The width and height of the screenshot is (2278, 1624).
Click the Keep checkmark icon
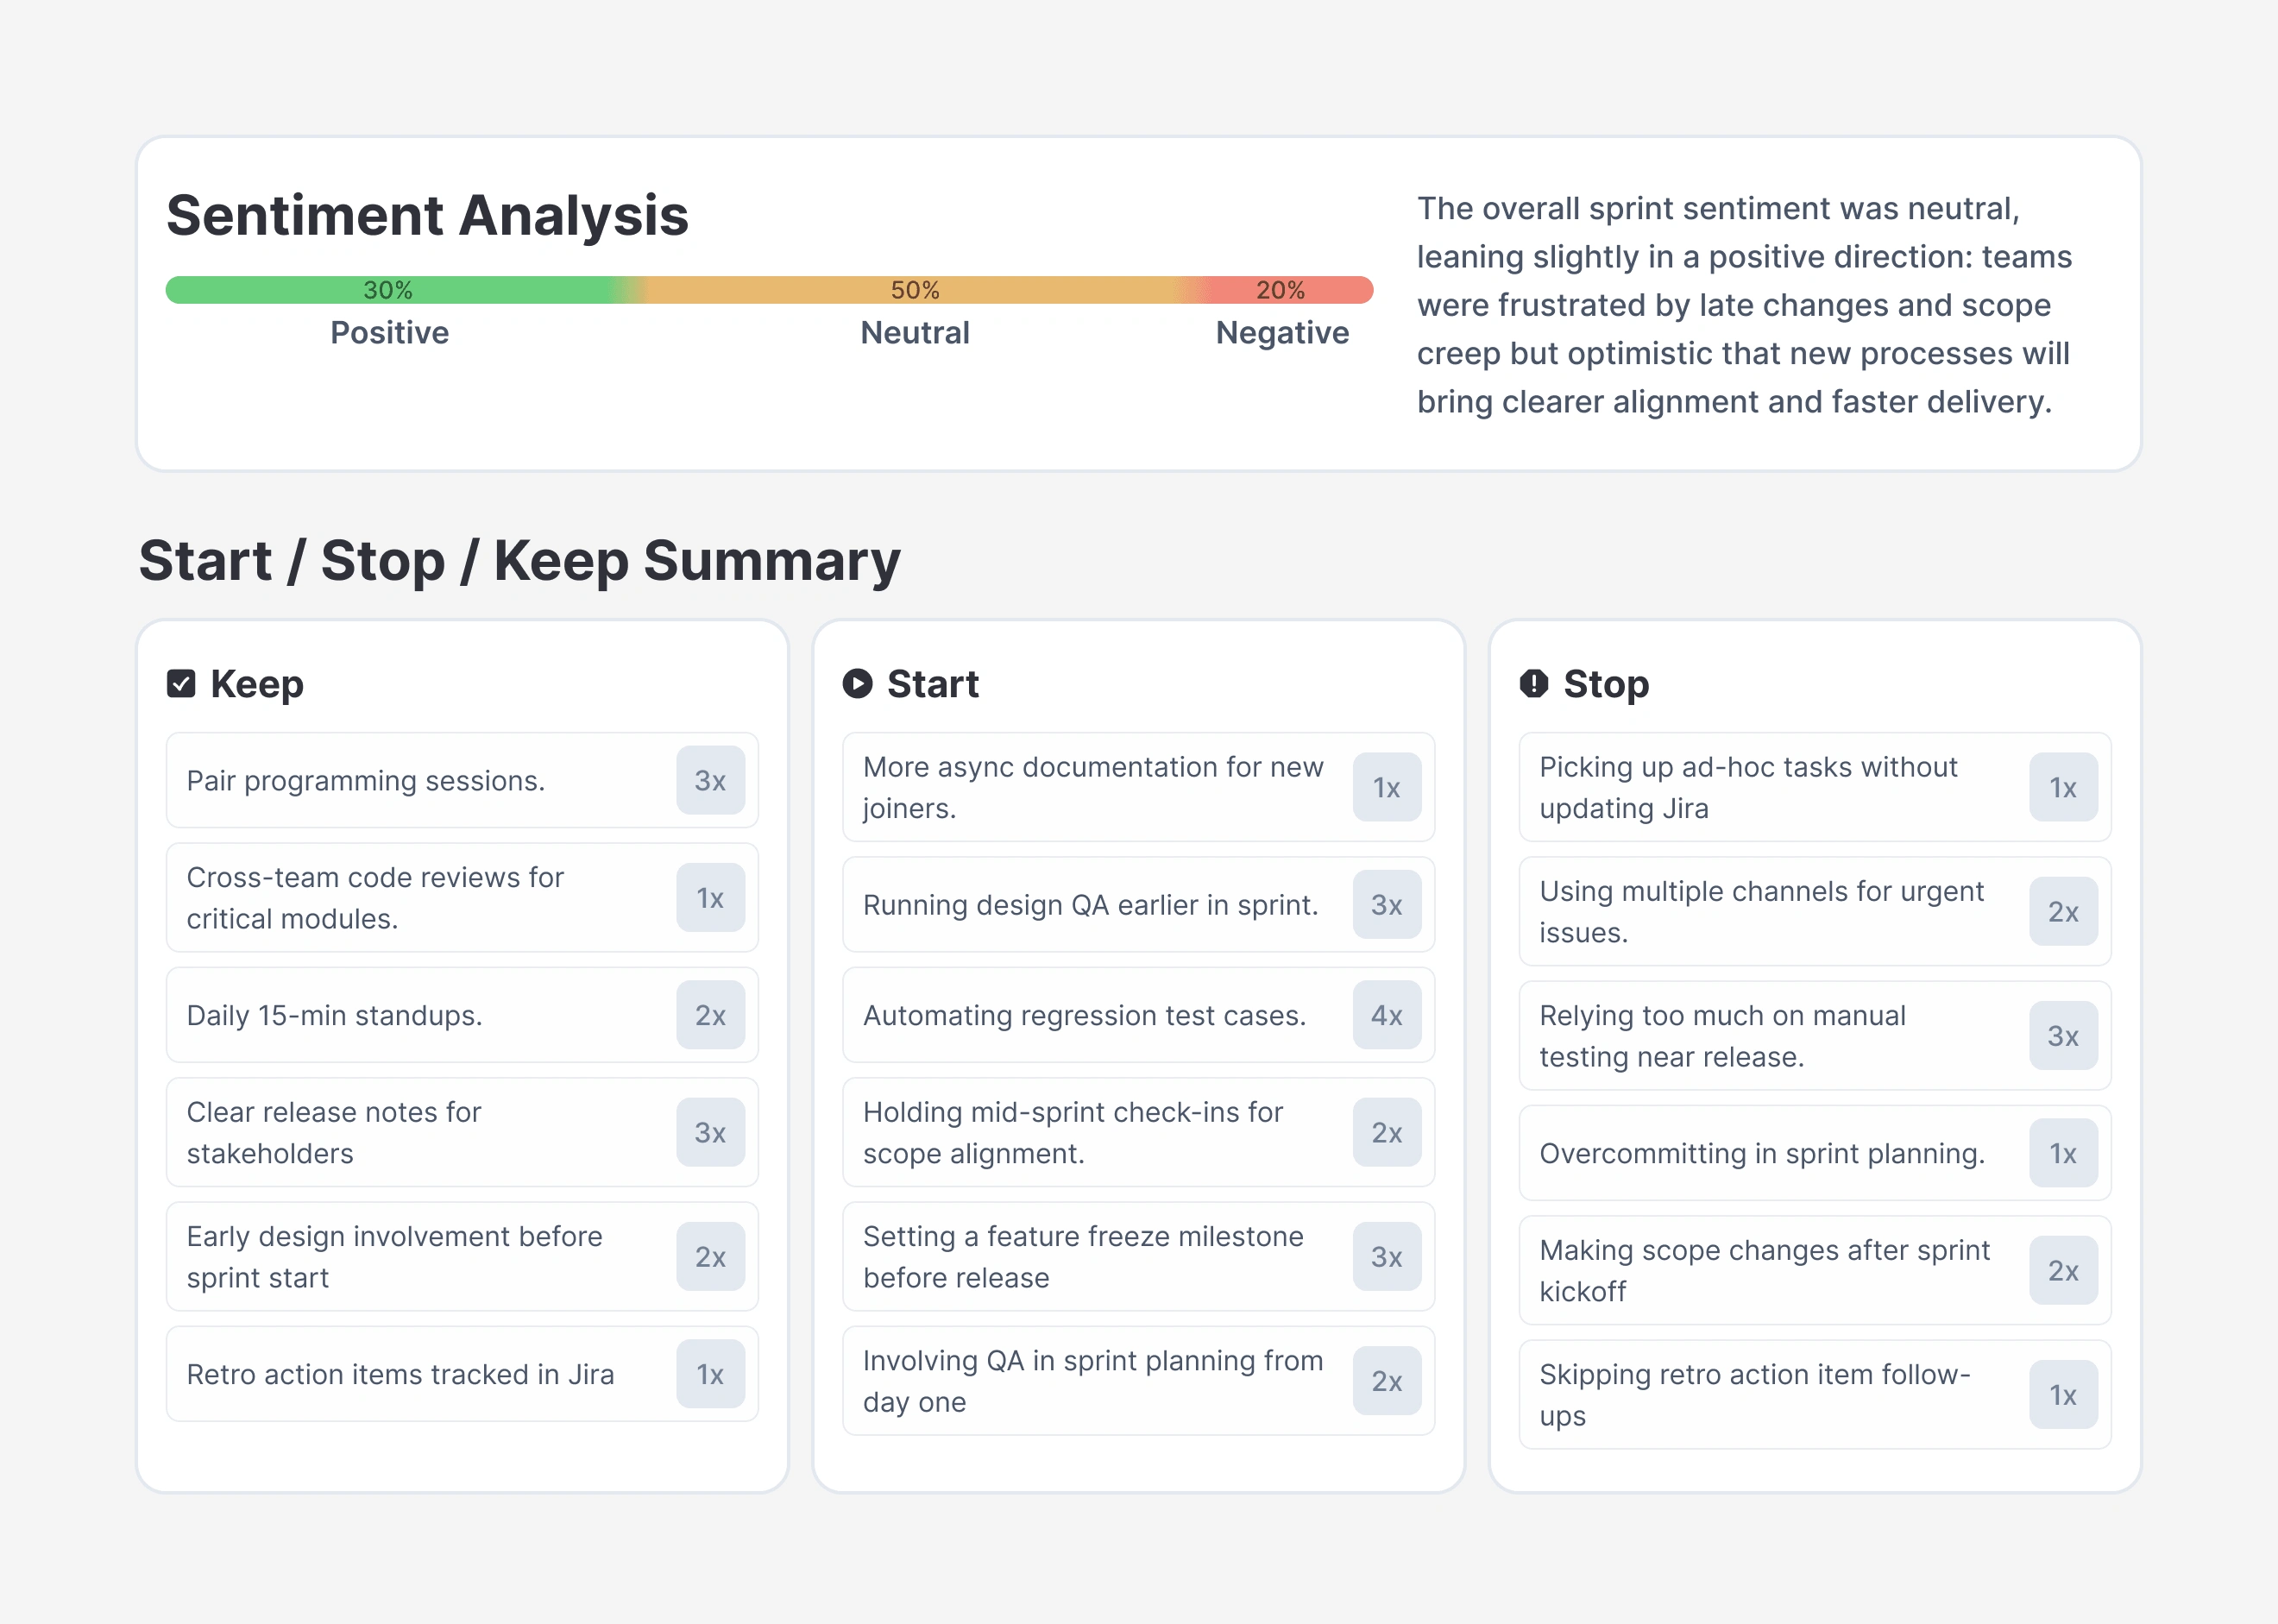[181, 684]
